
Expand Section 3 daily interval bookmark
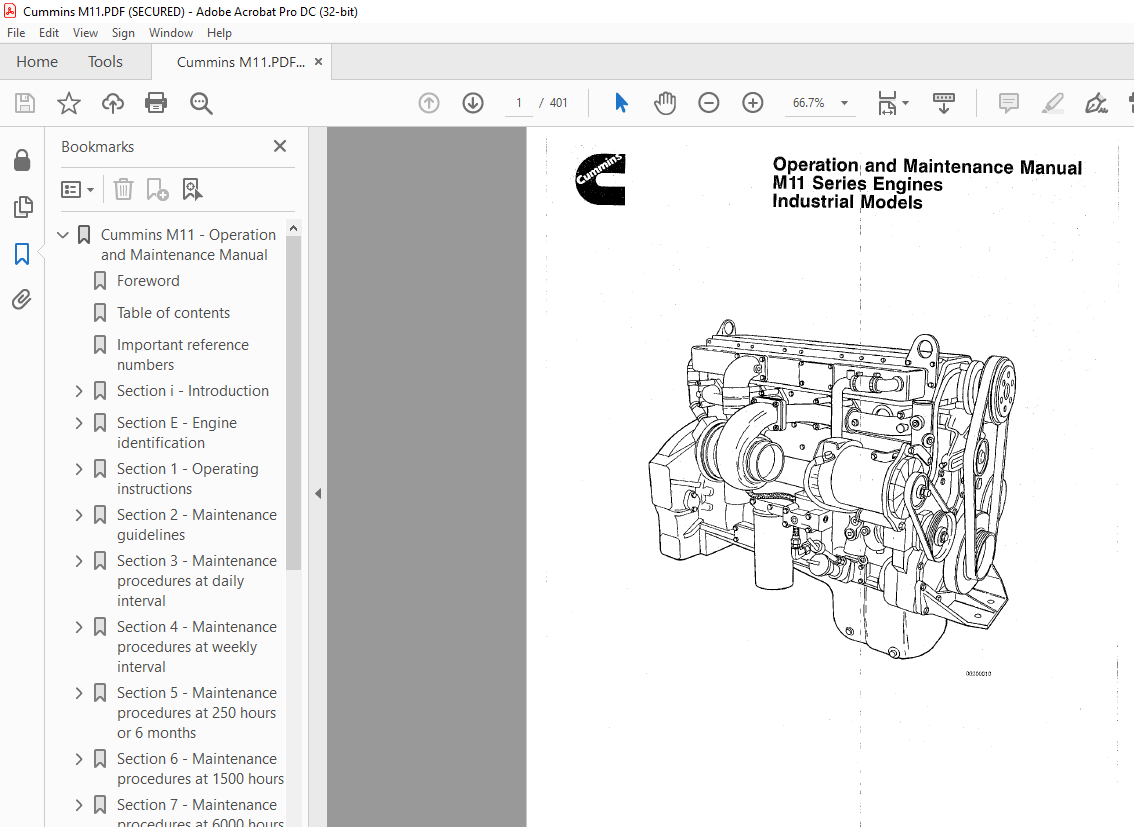point(79,562)
